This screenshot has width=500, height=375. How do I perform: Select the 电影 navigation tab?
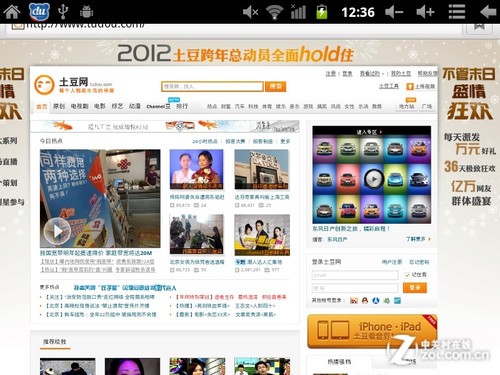(x=100, y=106)
